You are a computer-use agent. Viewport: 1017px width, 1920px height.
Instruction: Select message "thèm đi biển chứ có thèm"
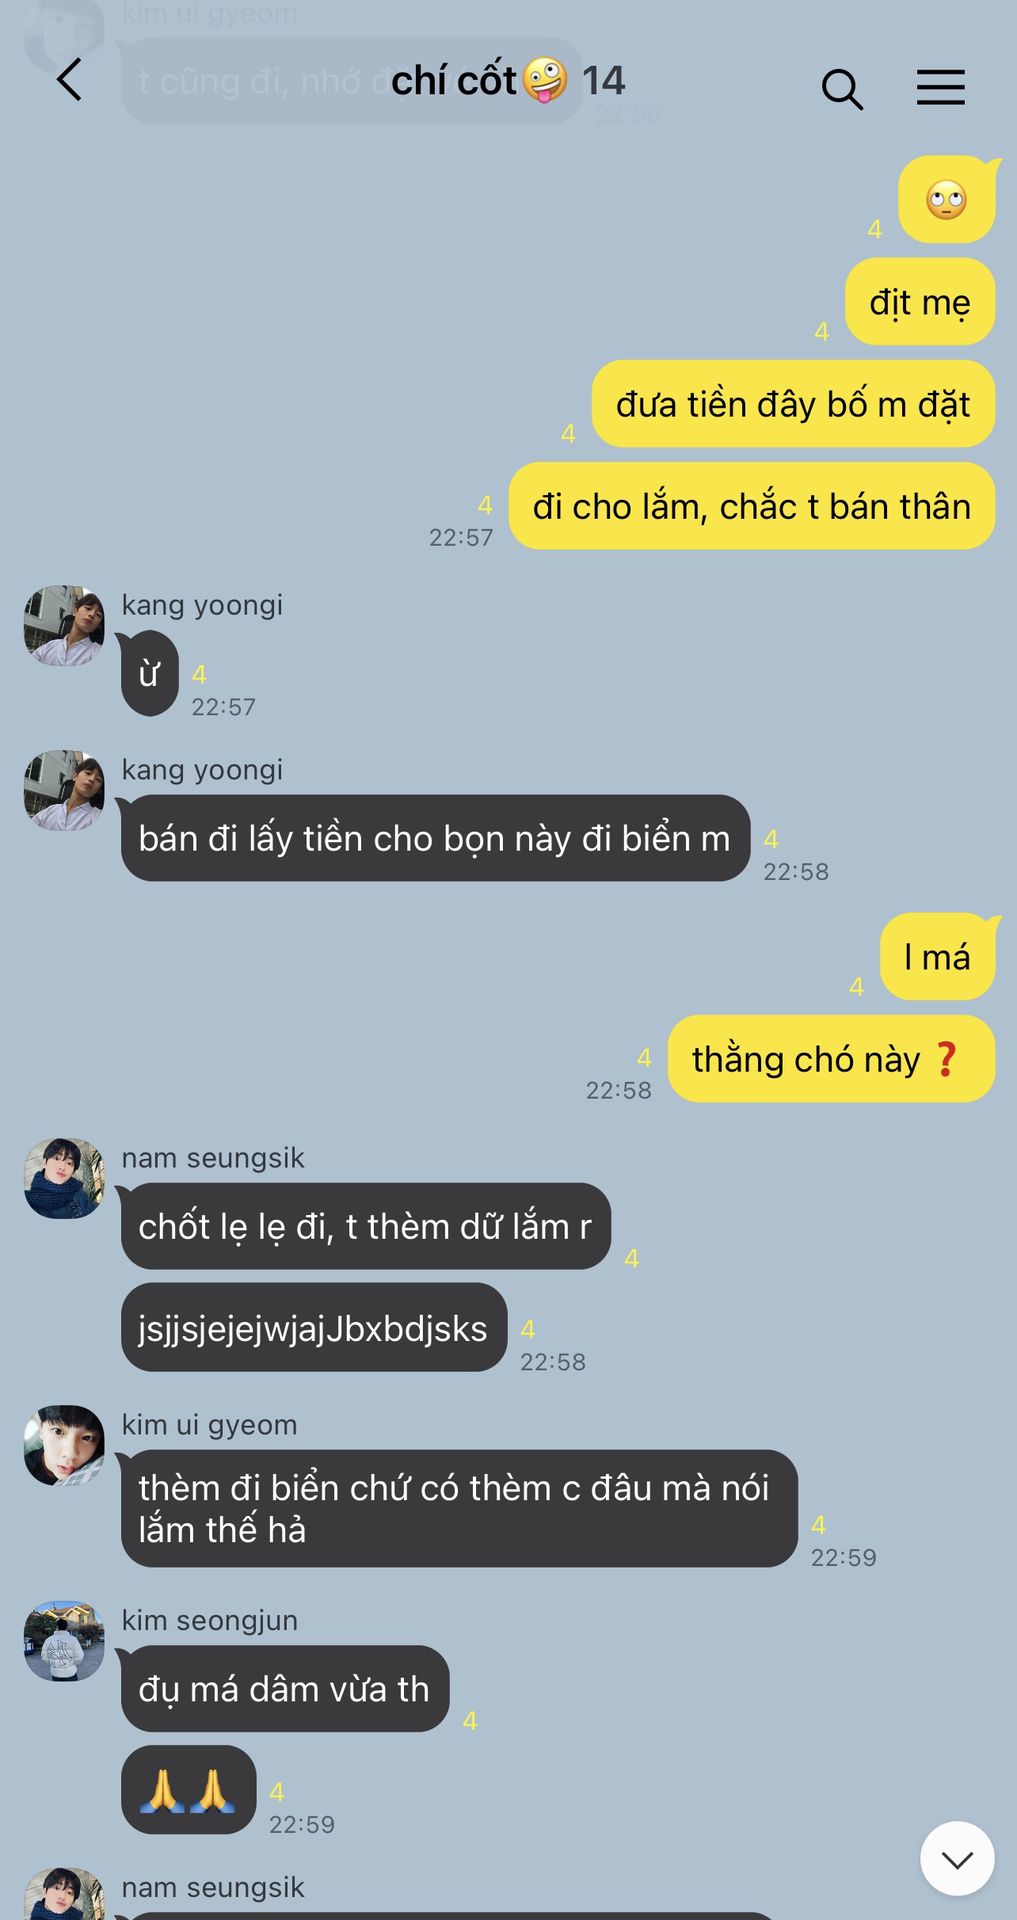(x=459, y=1509)
